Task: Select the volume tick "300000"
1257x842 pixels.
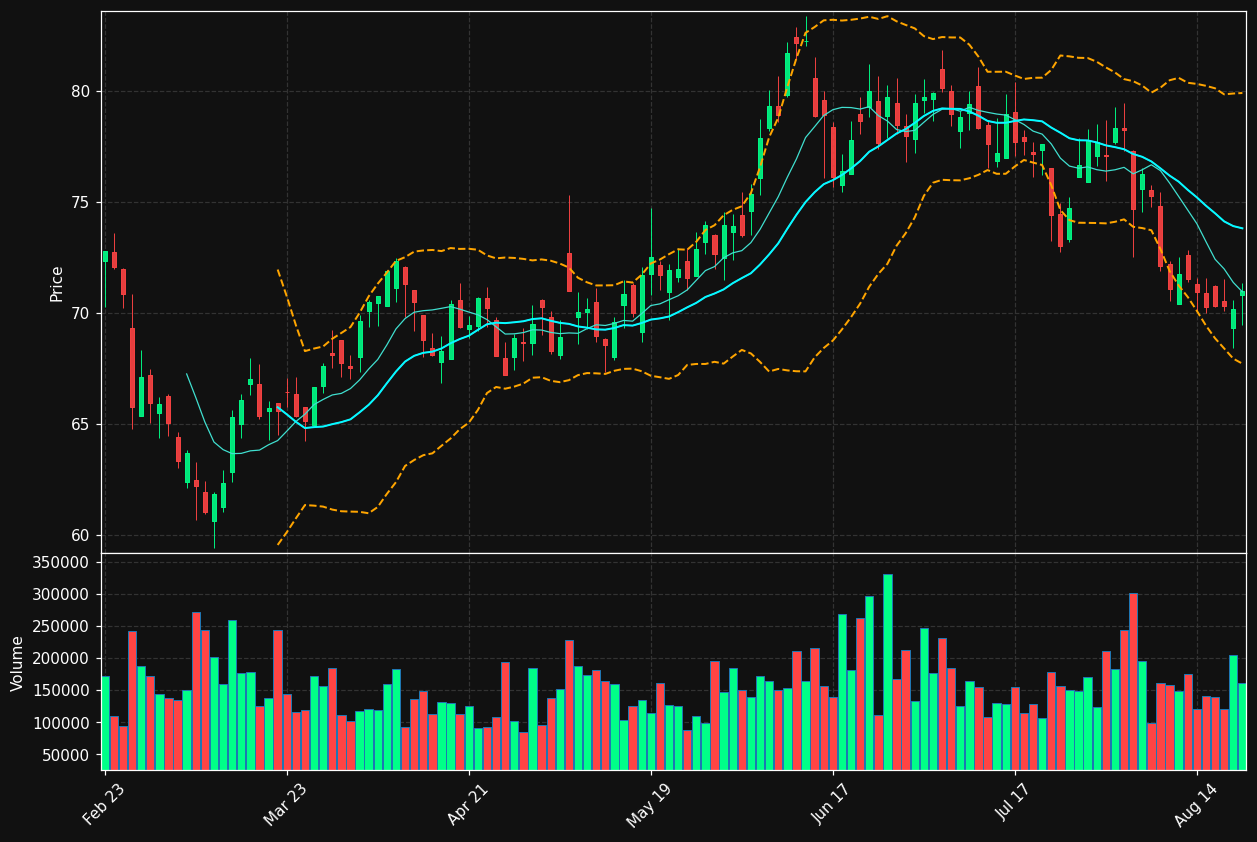Action: point(62,595)
